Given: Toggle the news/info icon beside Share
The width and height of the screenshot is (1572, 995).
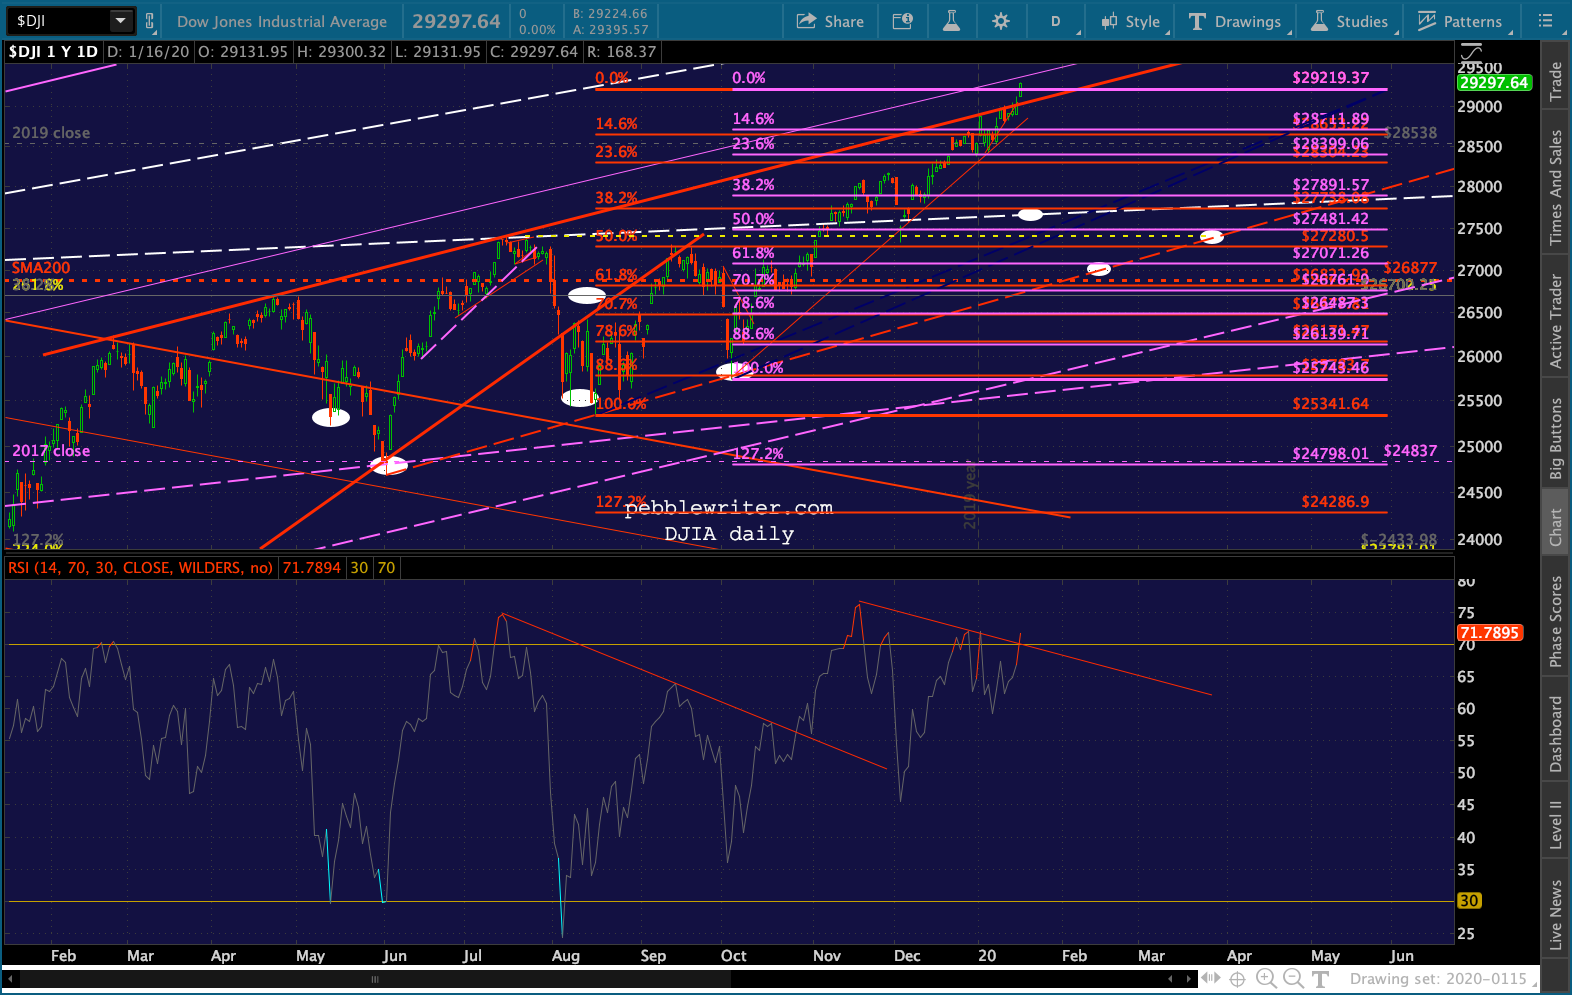Looking at the screenshot, I should point(902,21).
